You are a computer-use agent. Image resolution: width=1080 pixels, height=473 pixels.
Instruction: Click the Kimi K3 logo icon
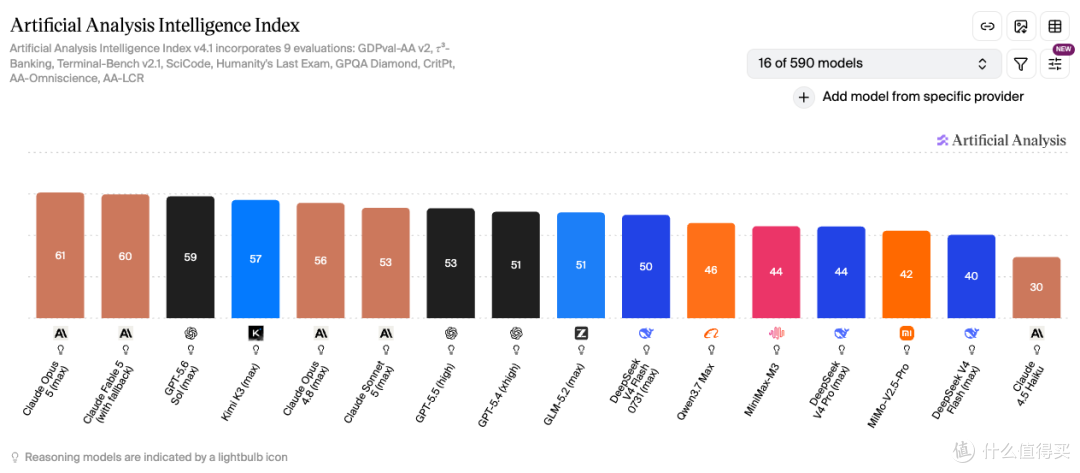pos(256,333)
